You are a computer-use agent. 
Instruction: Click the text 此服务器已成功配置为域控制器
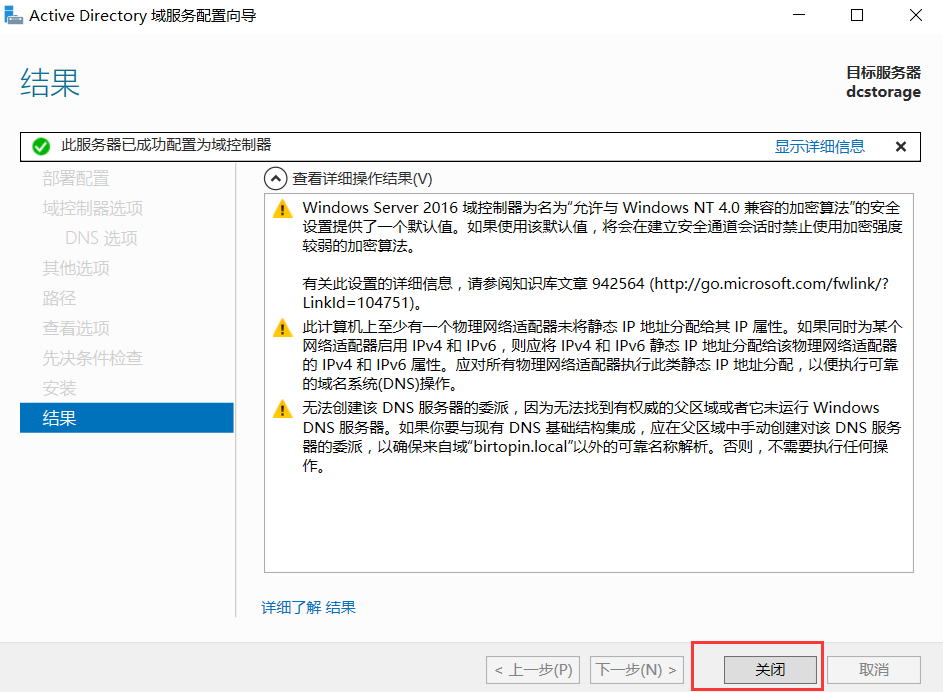coord(166,145)
